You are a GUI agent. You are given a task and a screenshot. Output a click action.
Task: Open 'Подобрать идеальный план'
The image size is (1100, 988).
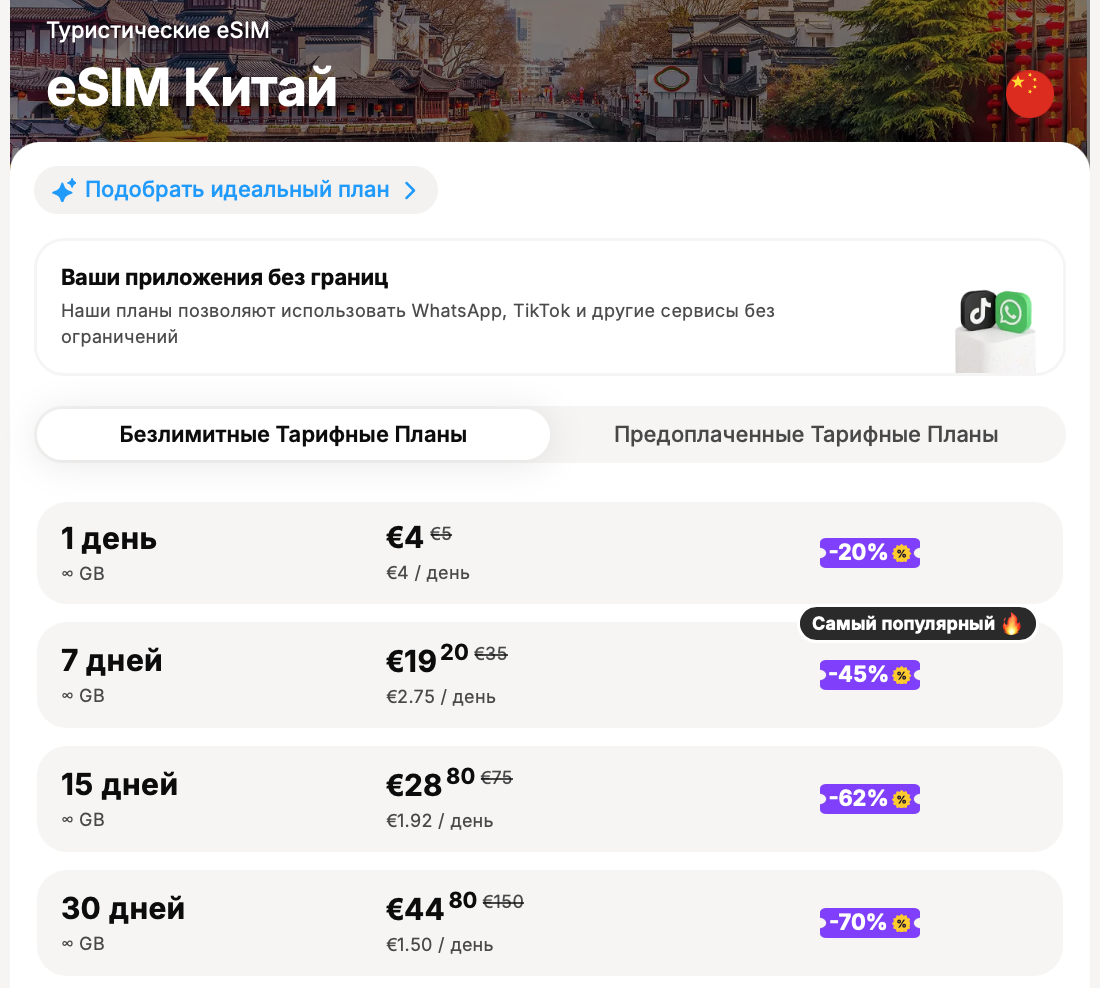pos(236,189)
